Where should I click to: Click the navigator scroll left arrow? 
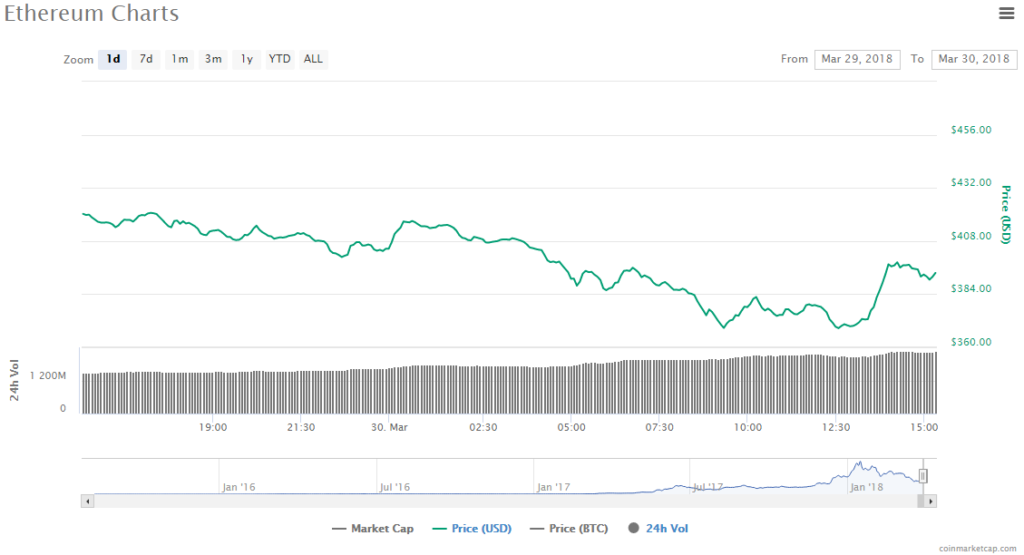[87, 500]
